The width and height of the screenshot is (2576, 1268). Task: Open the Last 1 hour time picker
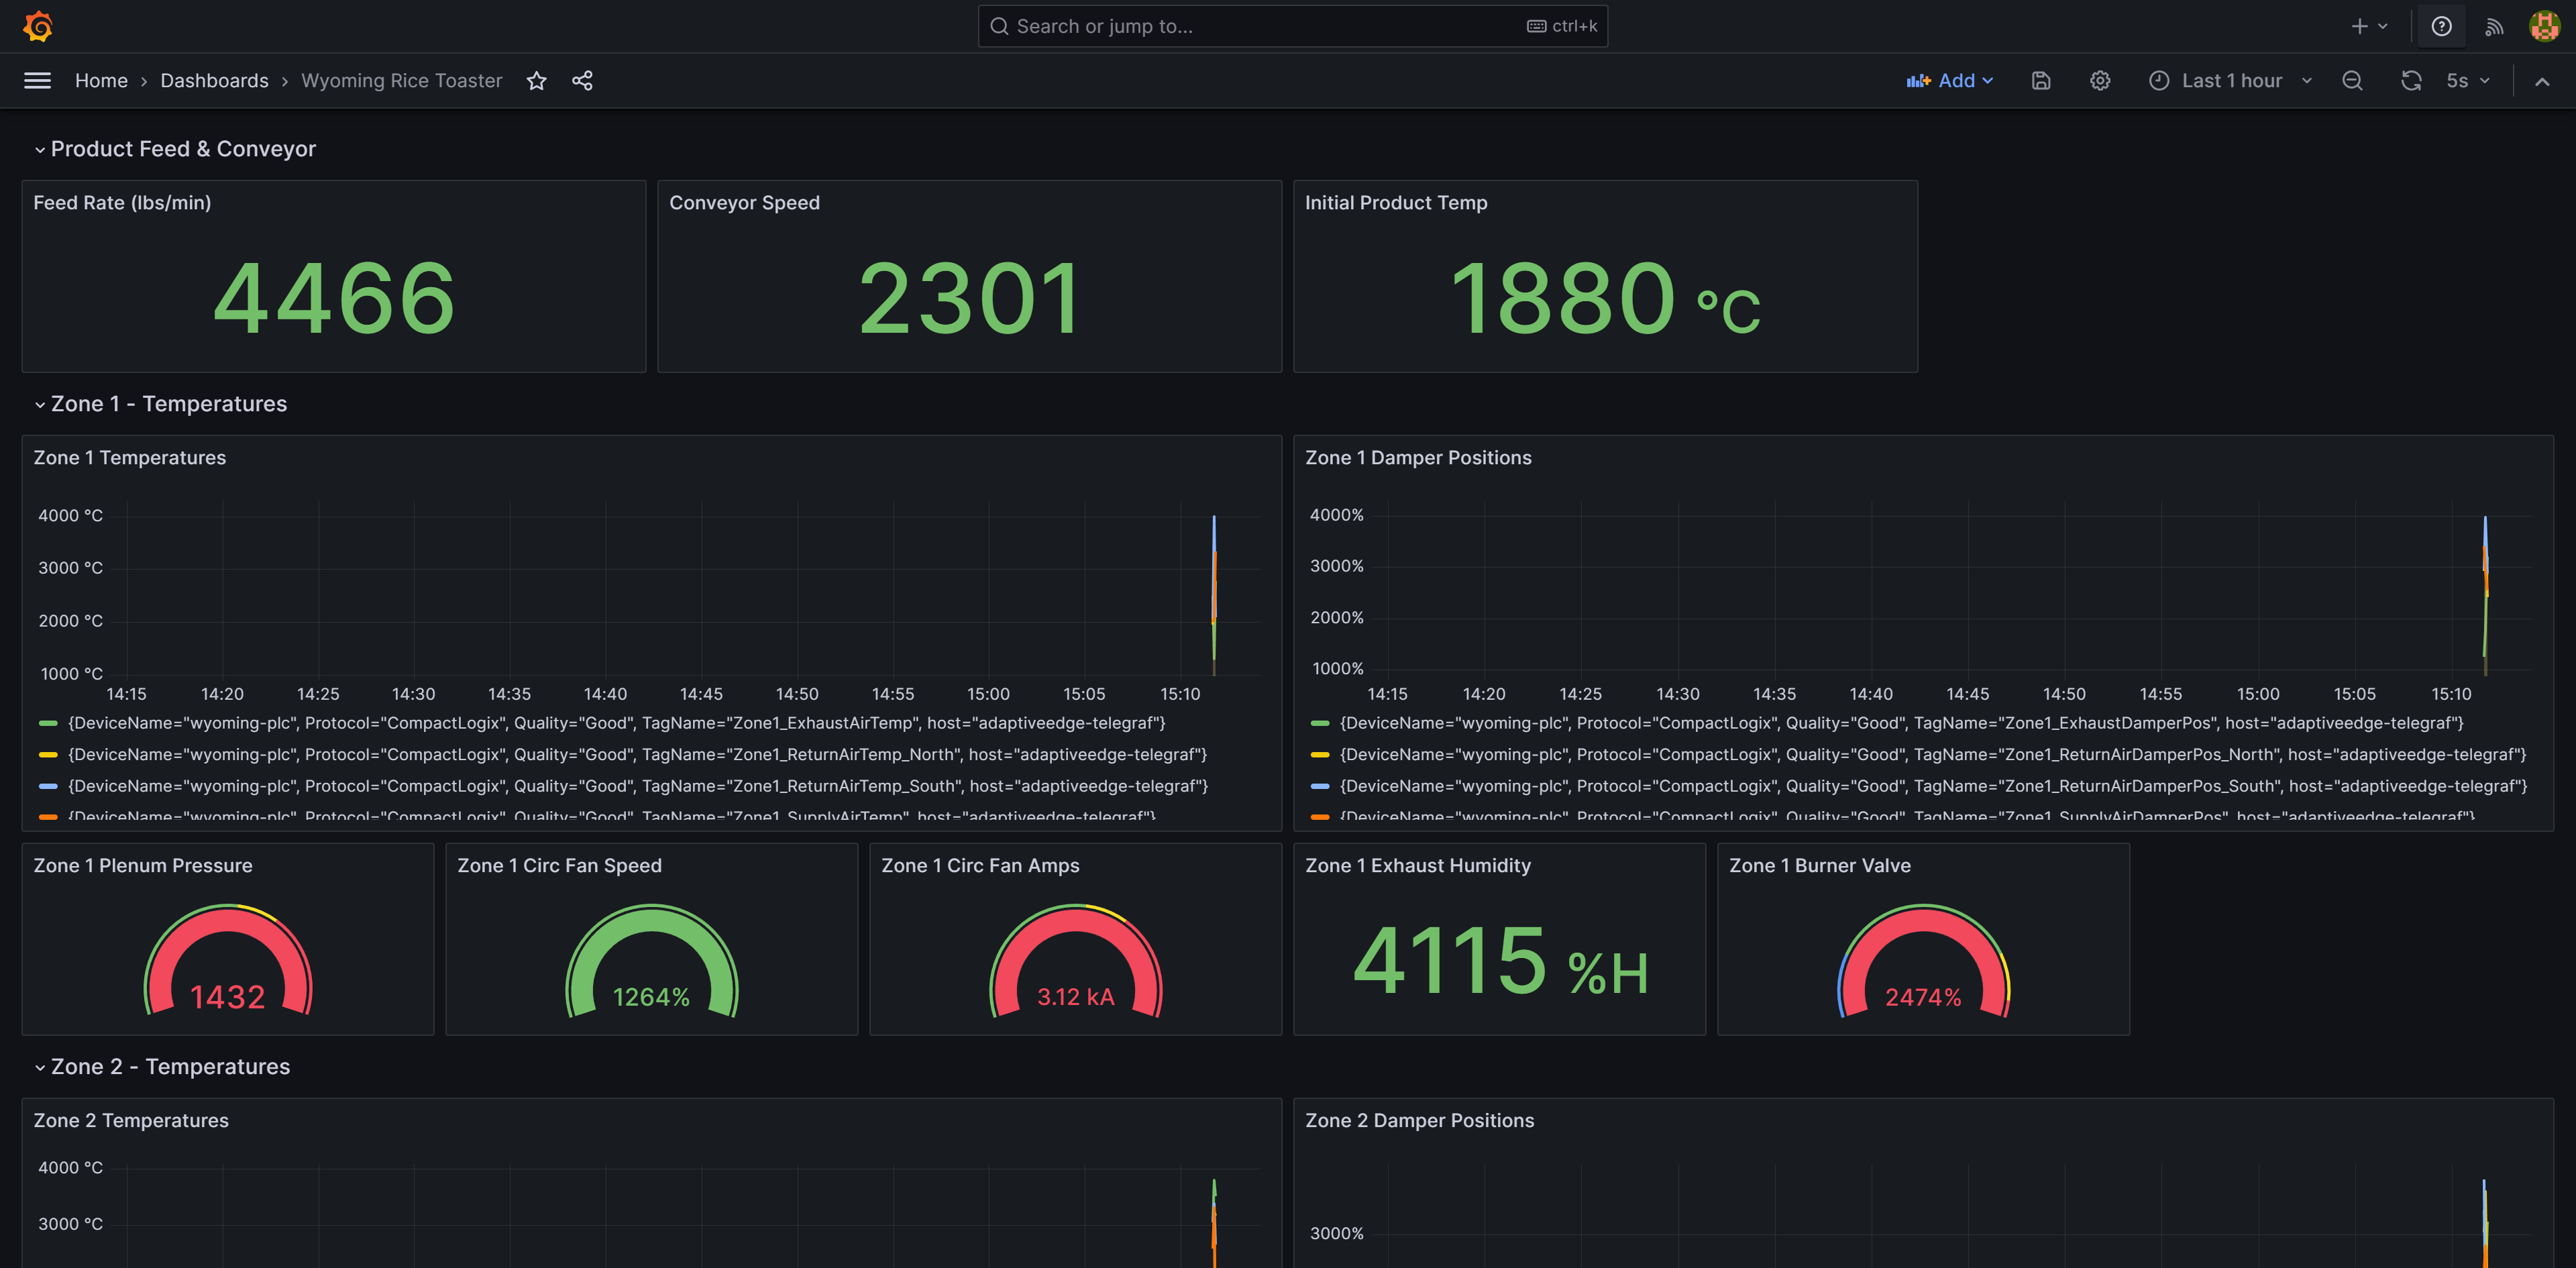(2231, 80)
